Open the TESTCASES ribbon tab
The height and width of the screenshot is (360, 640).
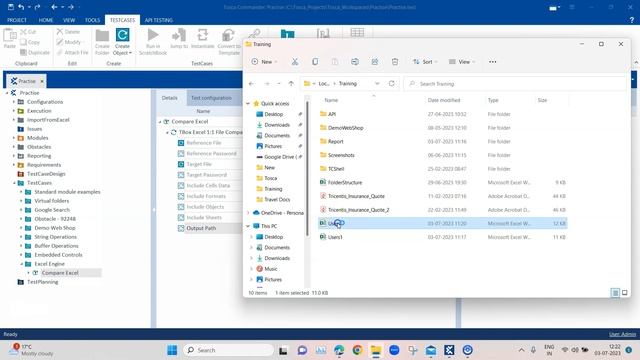point(122,20)
